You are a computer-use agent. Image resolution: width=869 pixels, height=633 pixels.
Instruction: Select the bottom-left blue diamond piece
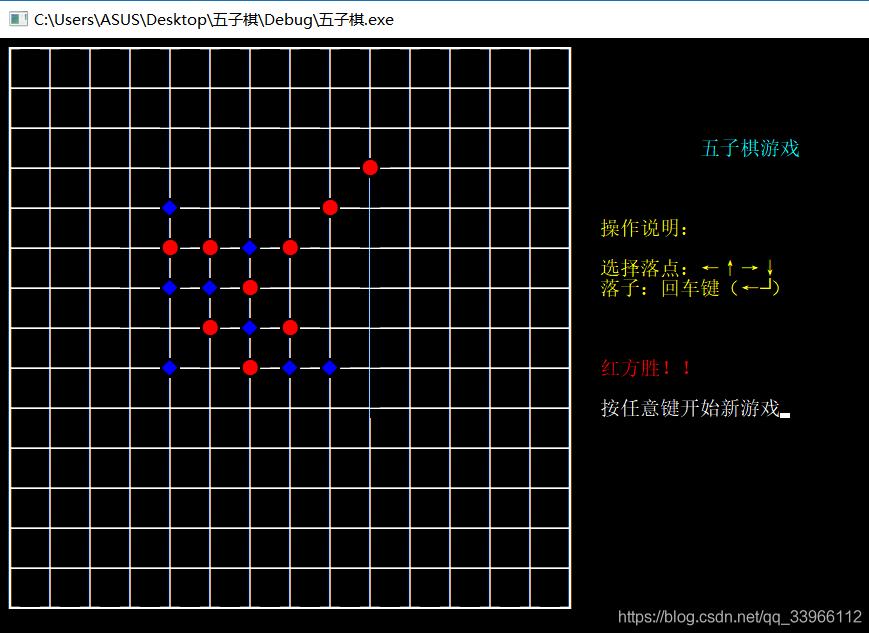tap(170, 367)
